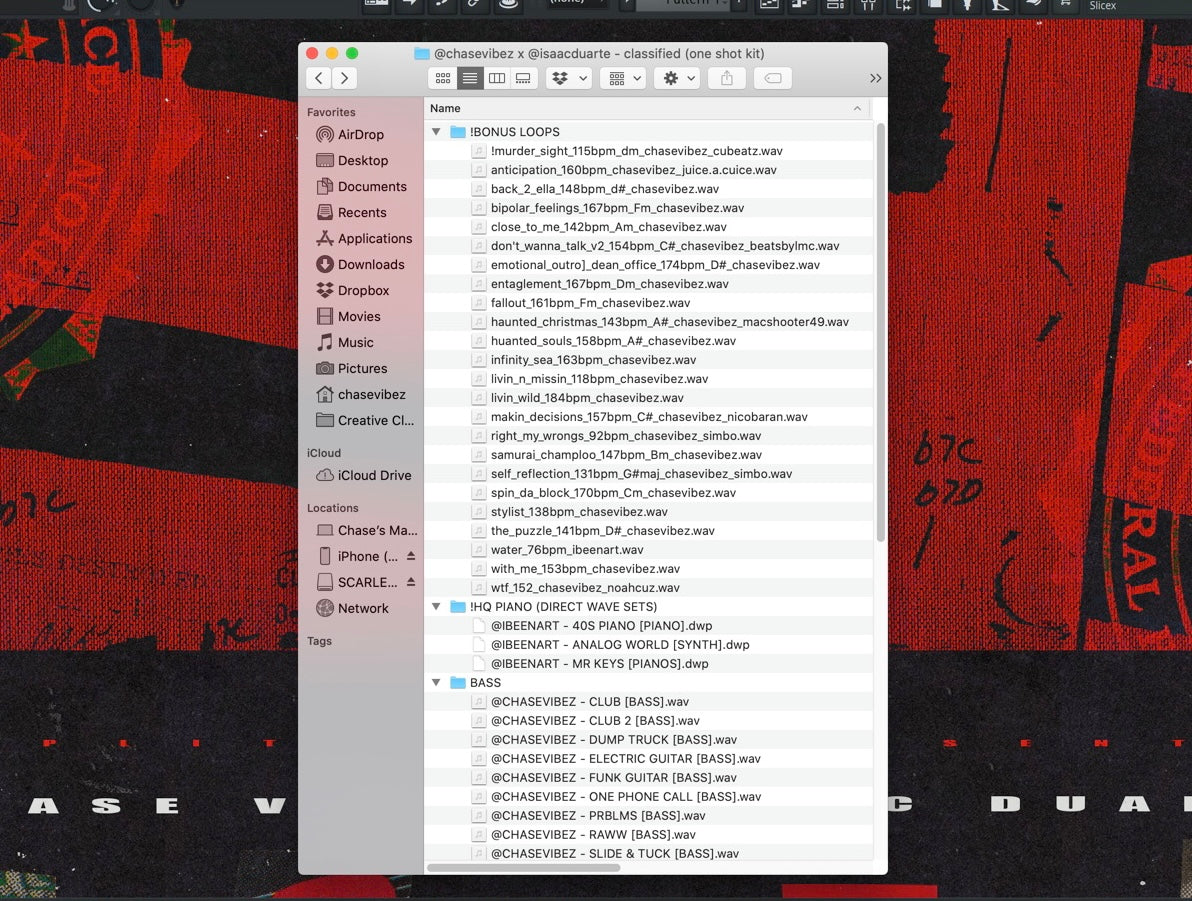Click the vertical scrollbar in Finder
Screen dimensions: 1192x901
click(880, 332)
